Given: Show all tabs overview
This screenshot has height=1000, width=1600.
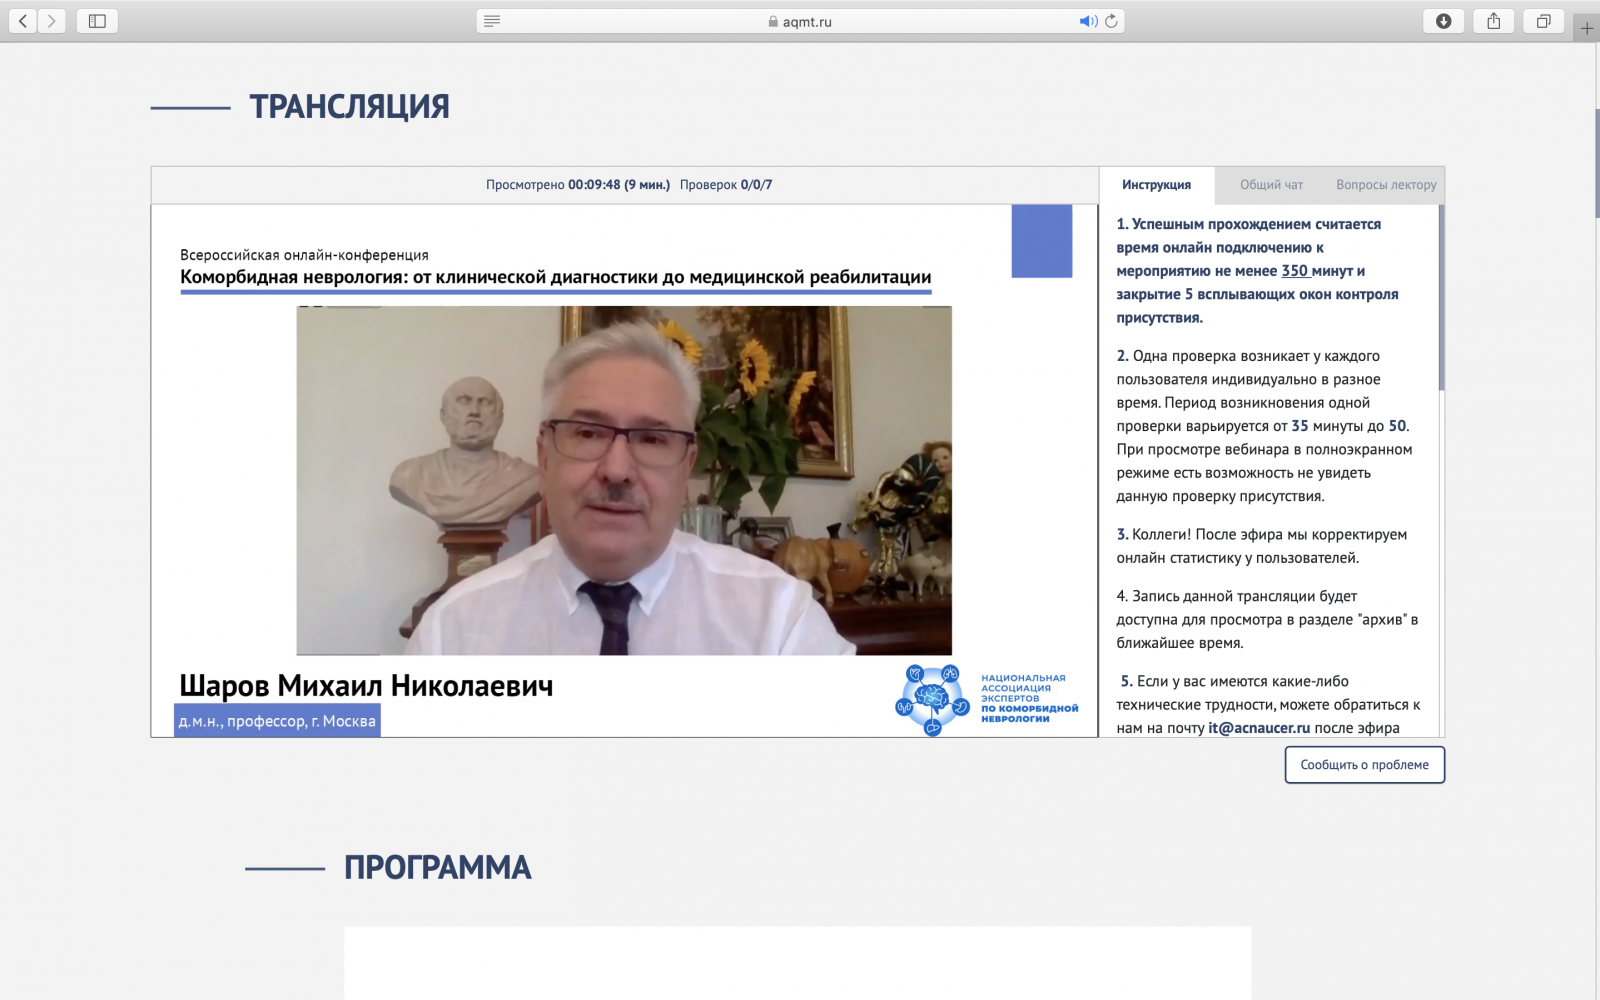Looking at the screenshot, I should (x=1543, y=21).
